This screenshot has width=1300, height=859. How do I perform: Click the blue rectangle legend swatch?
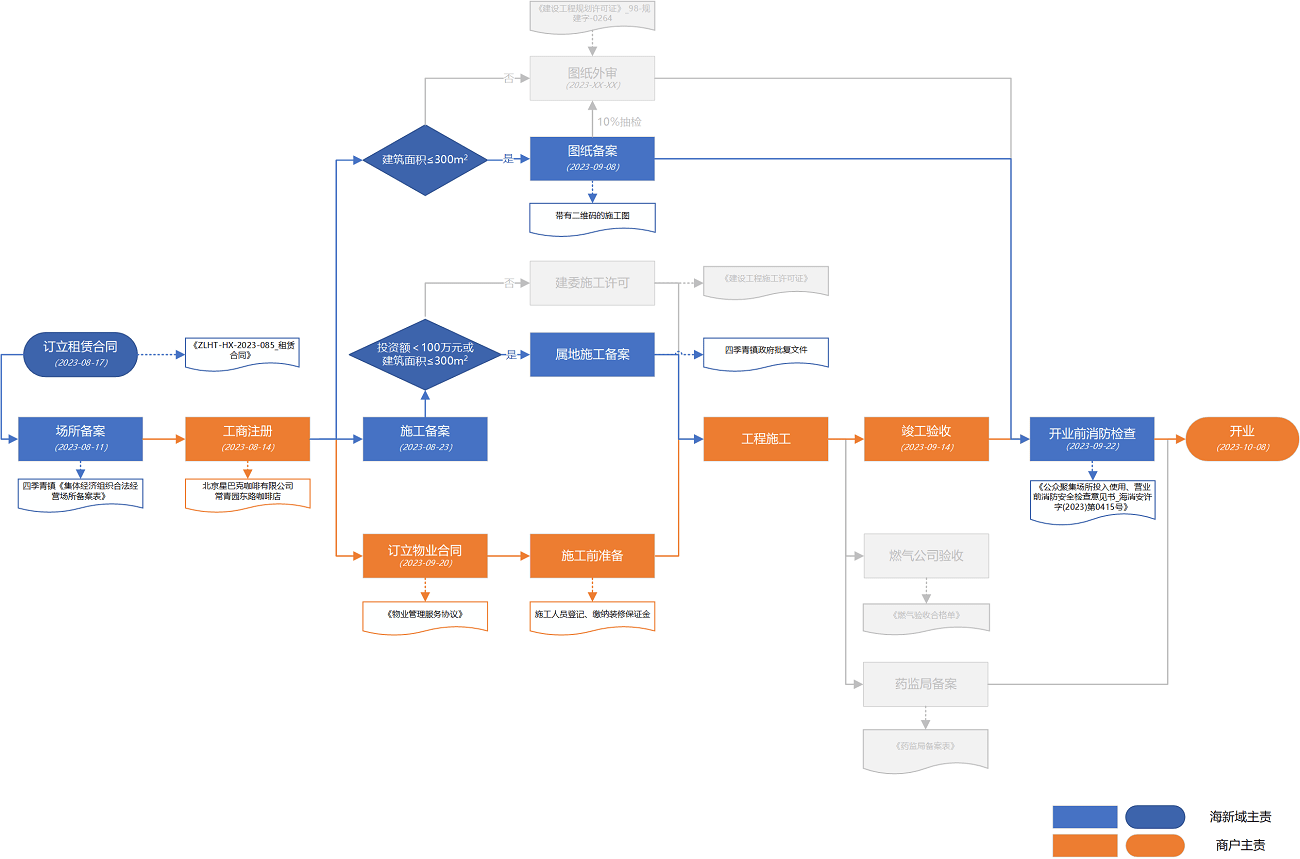pos(1085,817)
